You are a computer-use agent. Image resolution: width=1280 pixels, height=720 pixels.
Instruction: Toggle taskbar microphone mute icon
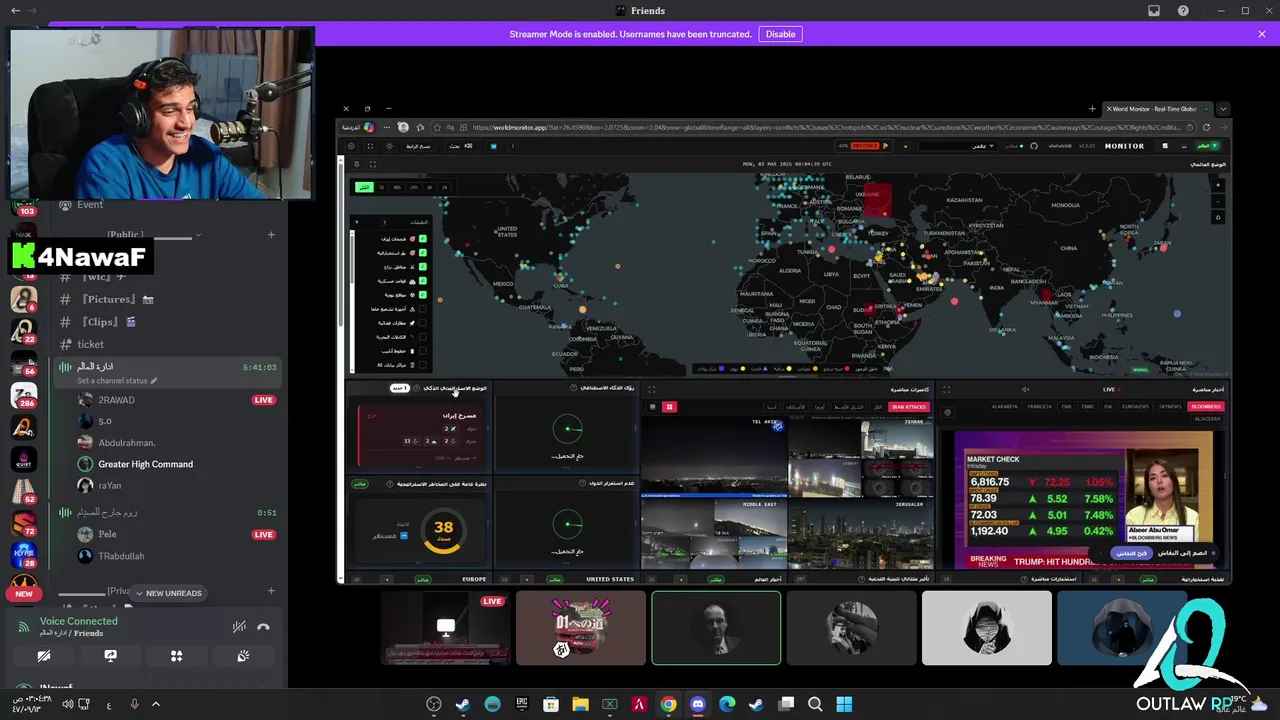coord(134,704)
